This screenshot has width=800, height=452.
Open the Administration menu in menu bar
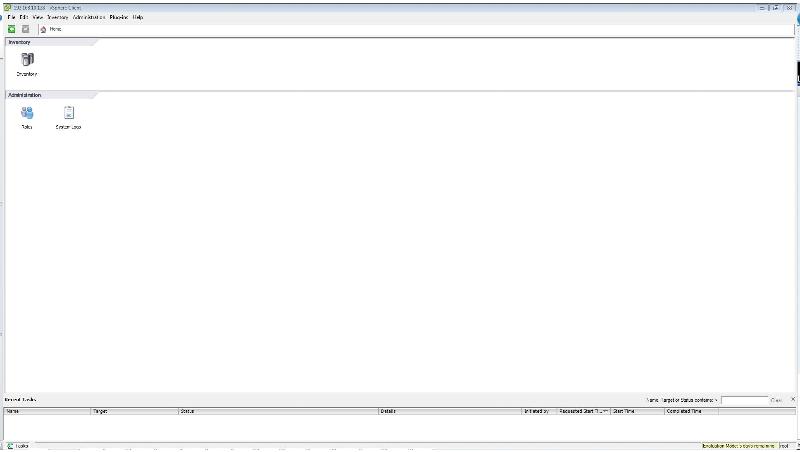[89, 17]
